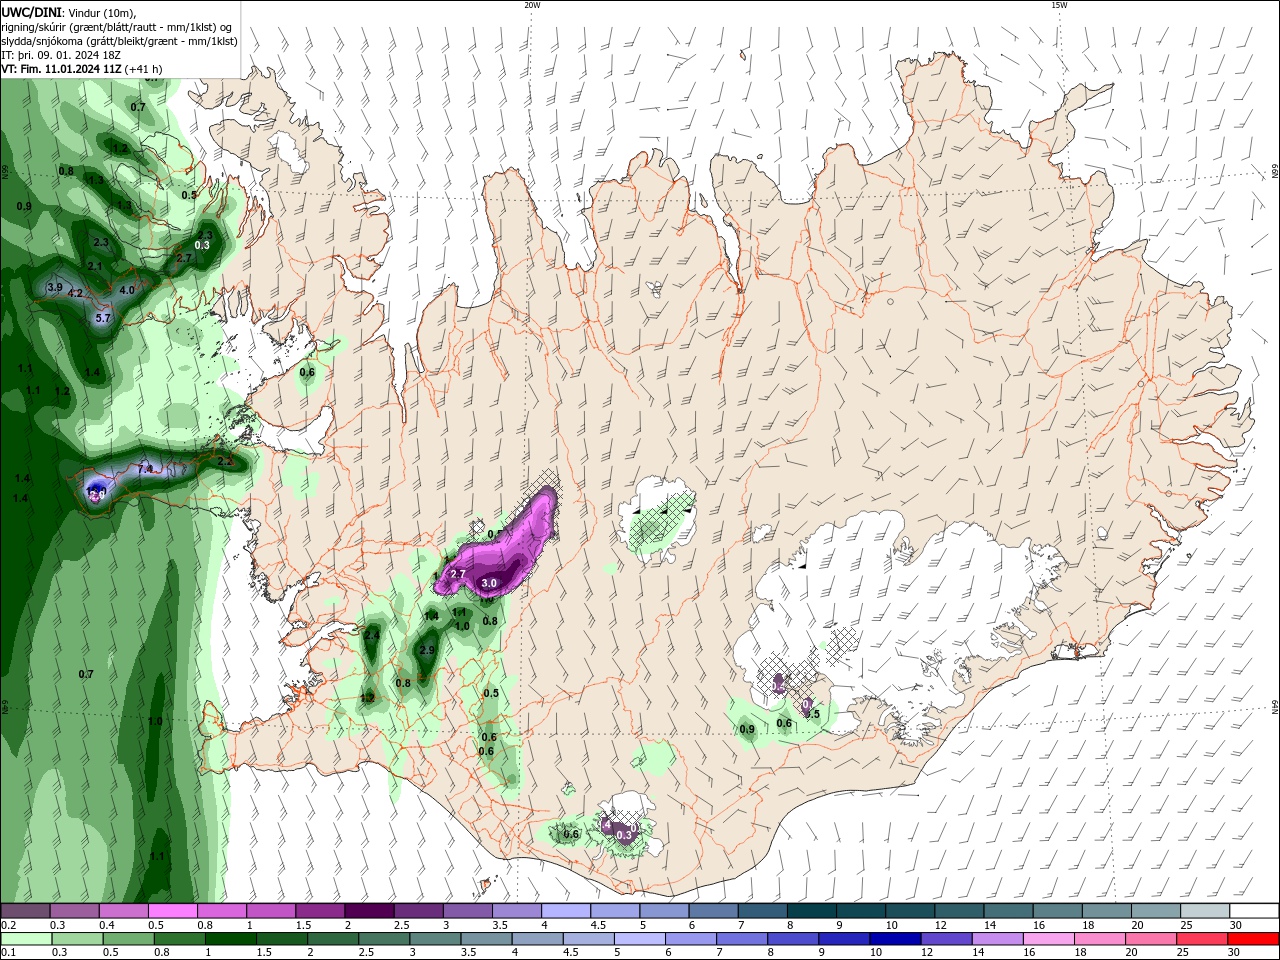
Task: Click the '1.4' value left of the purple snow area
Action: coord(431,617)
